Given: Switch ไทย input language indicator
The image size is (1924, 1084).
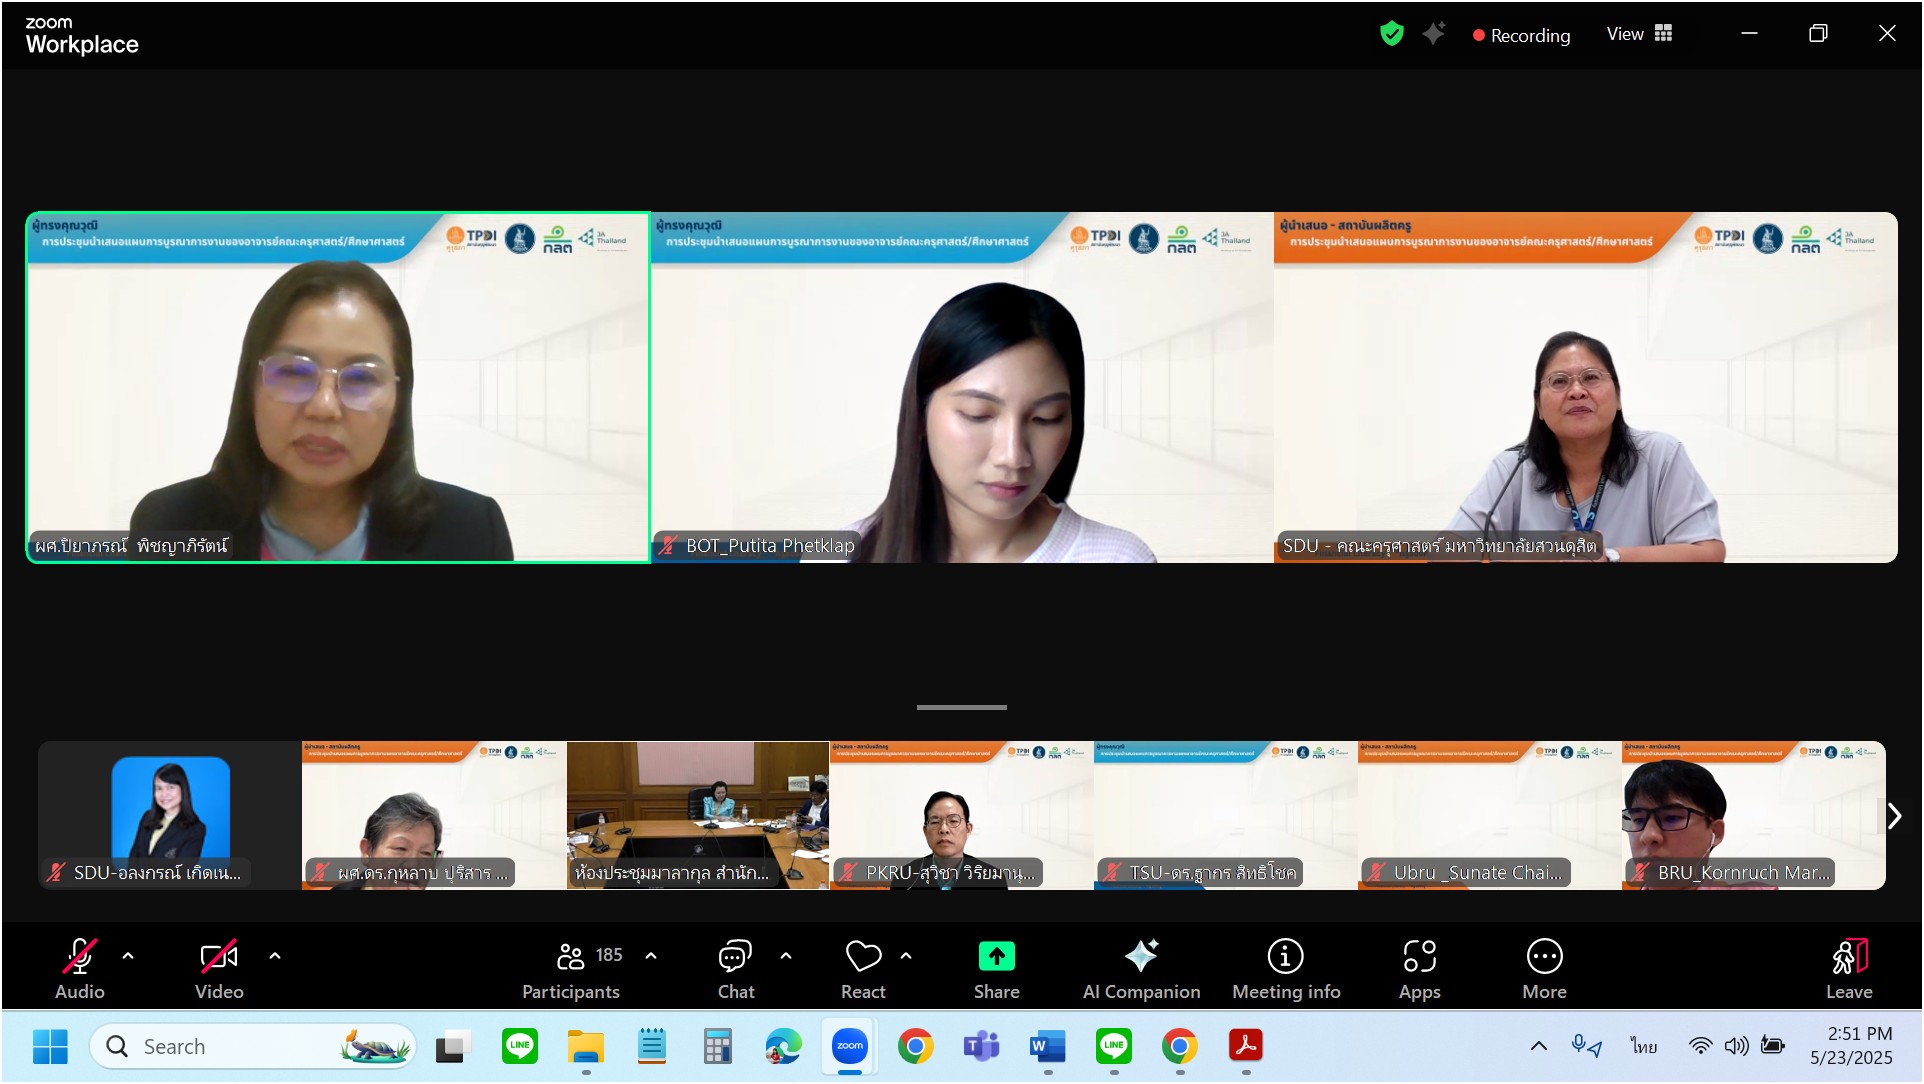Looking at the screenshot, I should click(1644, 1046).
